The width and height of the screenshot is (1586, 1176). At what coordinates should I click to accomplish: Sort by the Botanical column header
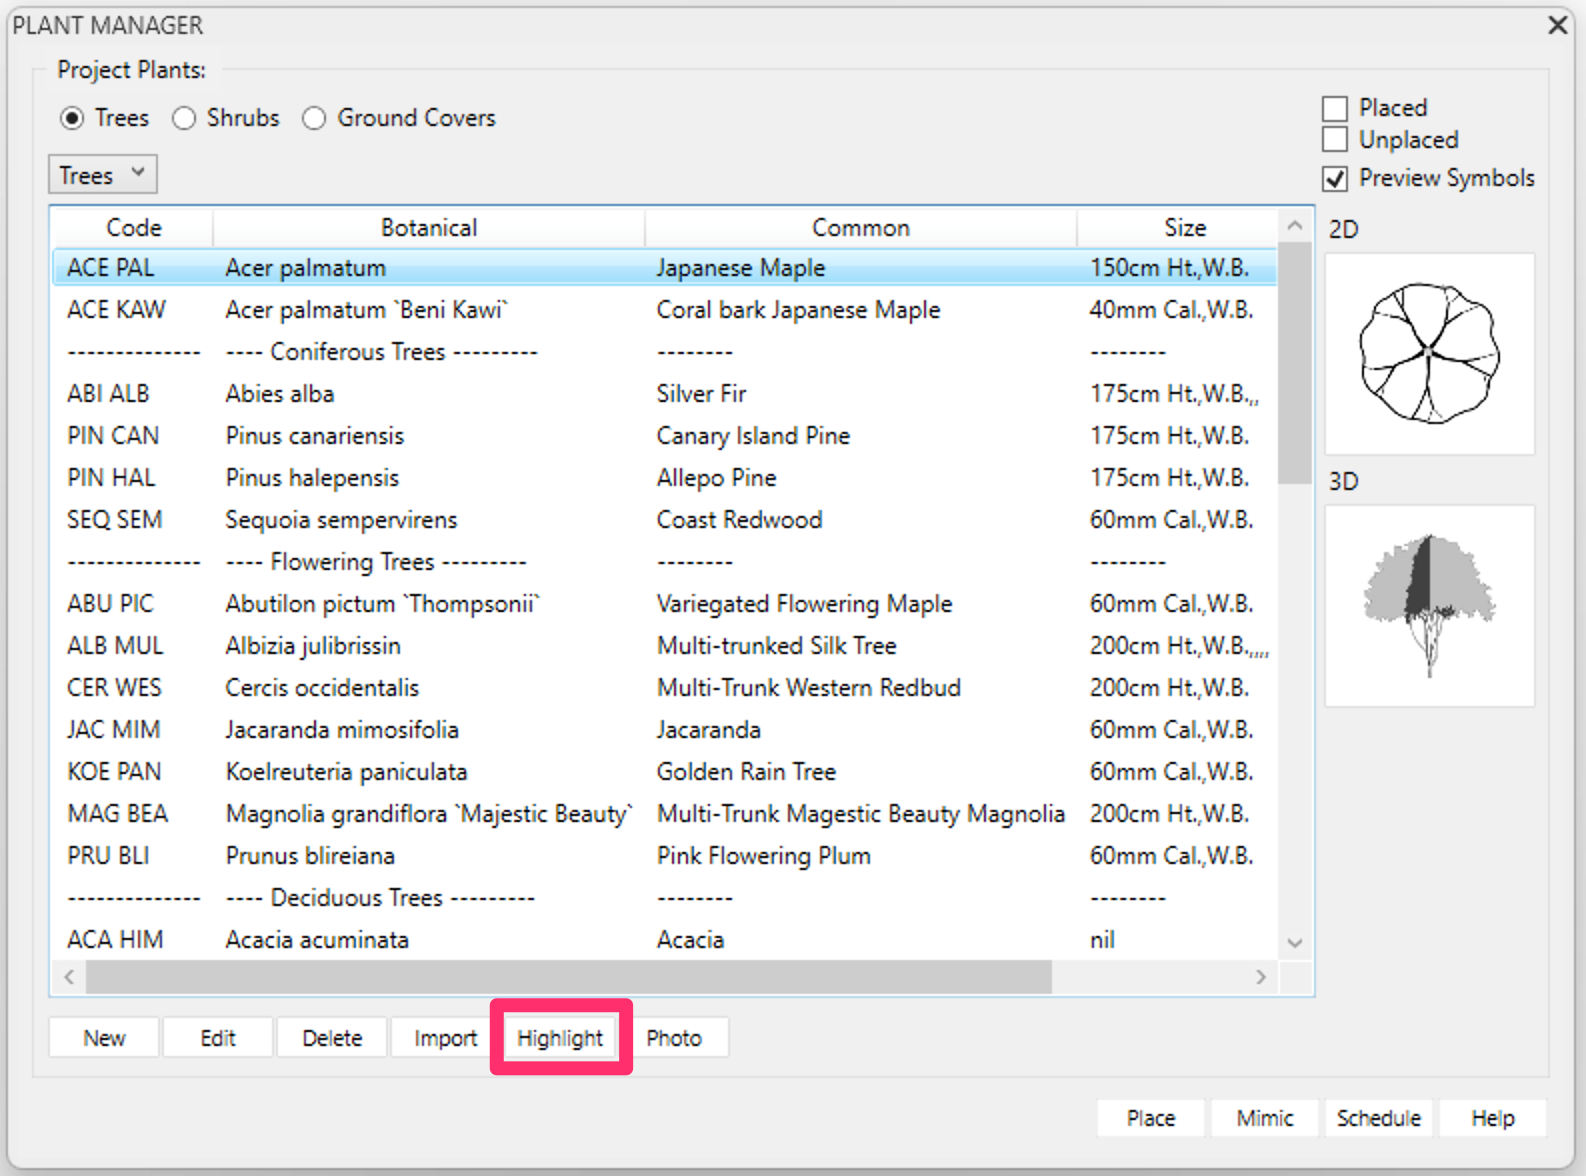point(429,228)
